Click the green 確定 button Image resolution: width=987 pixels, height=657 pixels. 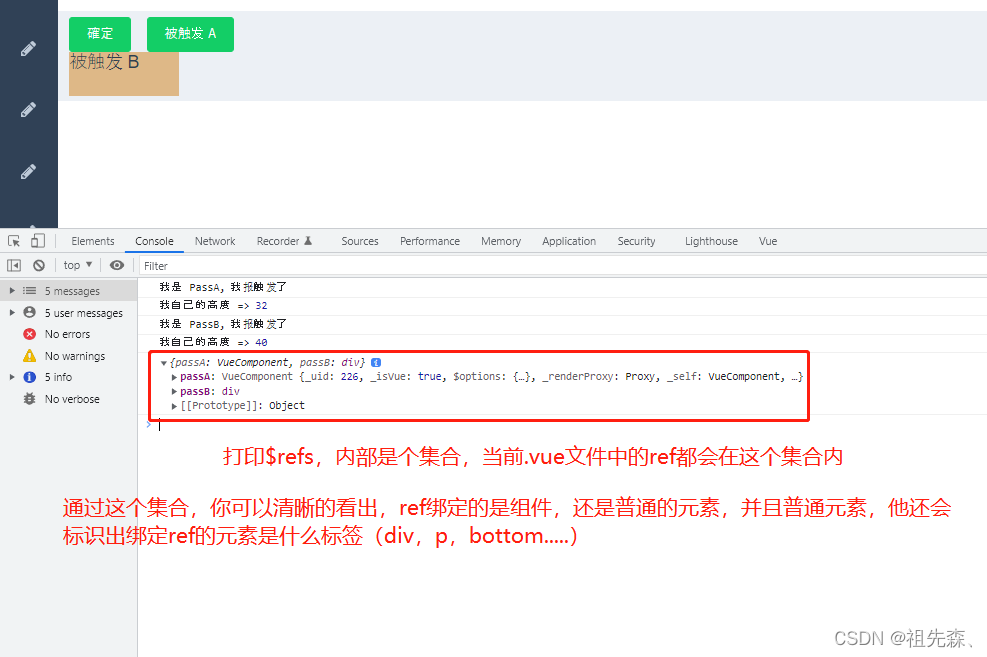[100, 34]
